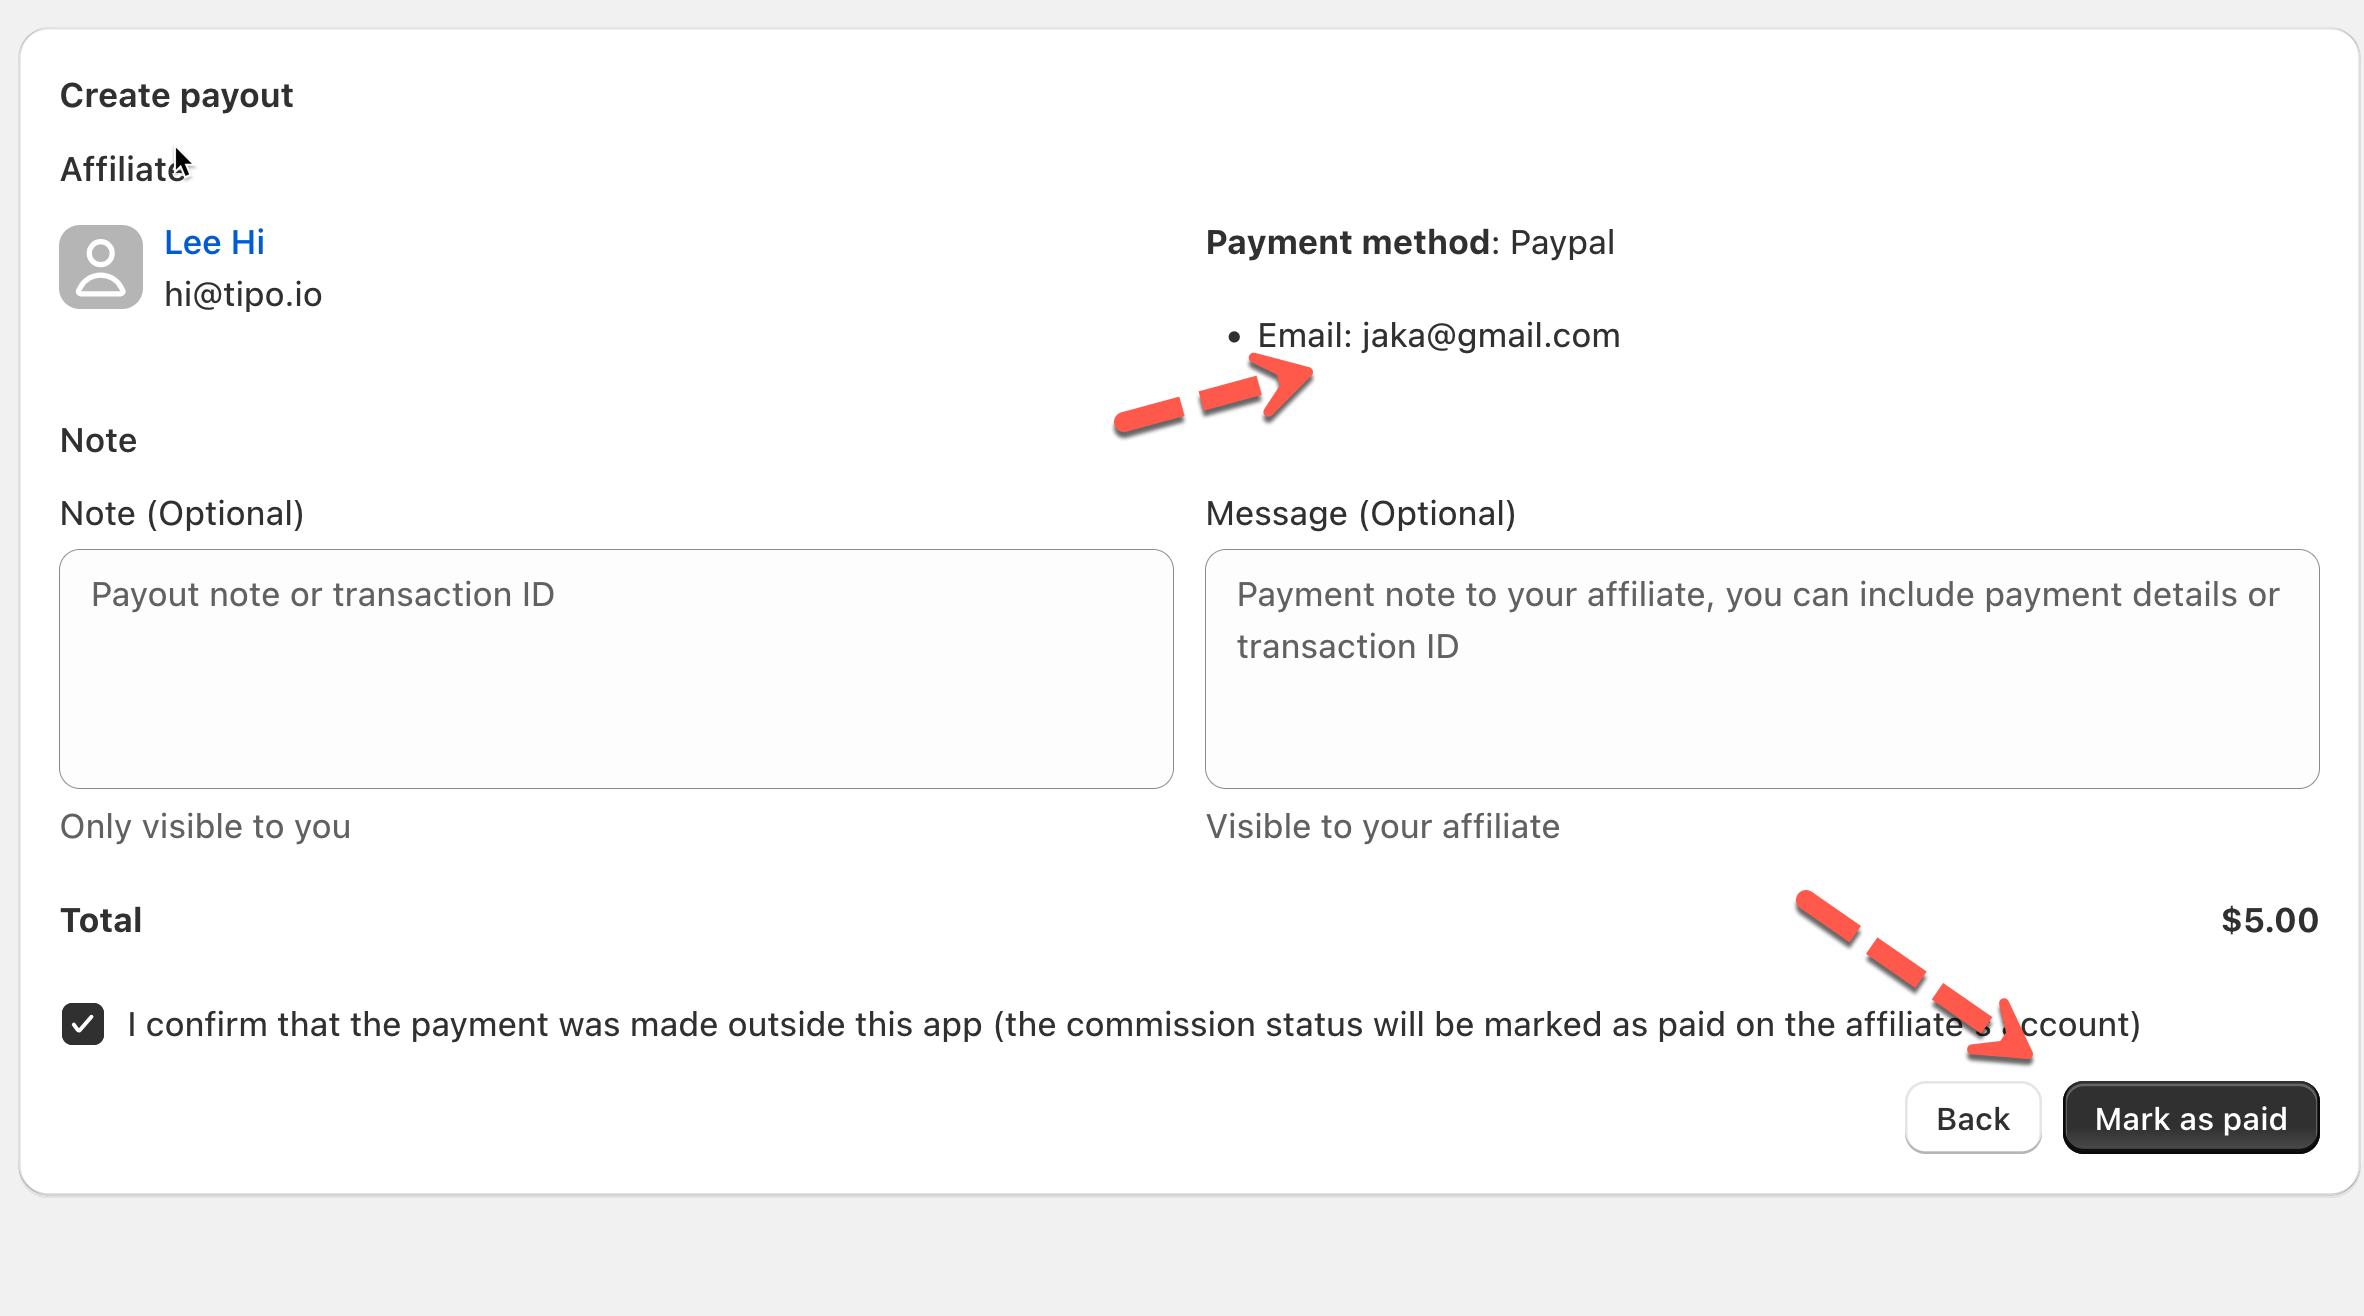The width and height of the screenshot is (2364, 1316).
Task: Click the bold Note section heading
Action: click(x=98, y=441)
